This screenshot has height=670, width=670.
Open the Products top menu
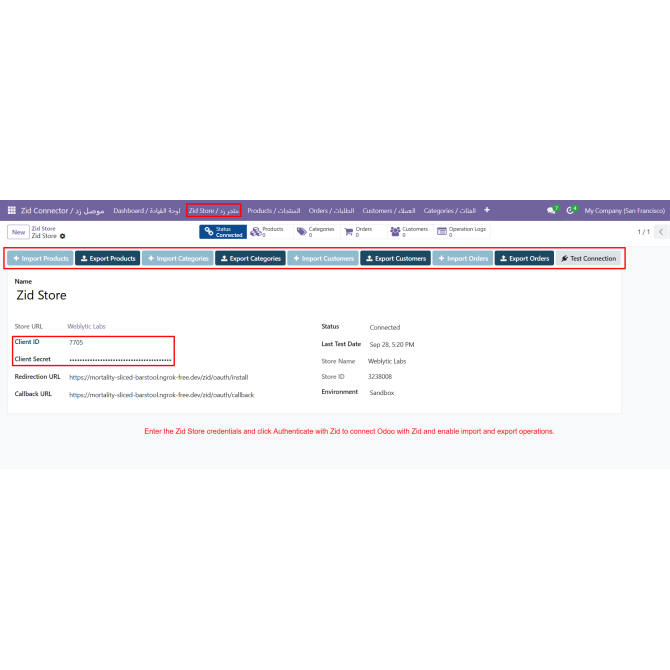(273, 211)
